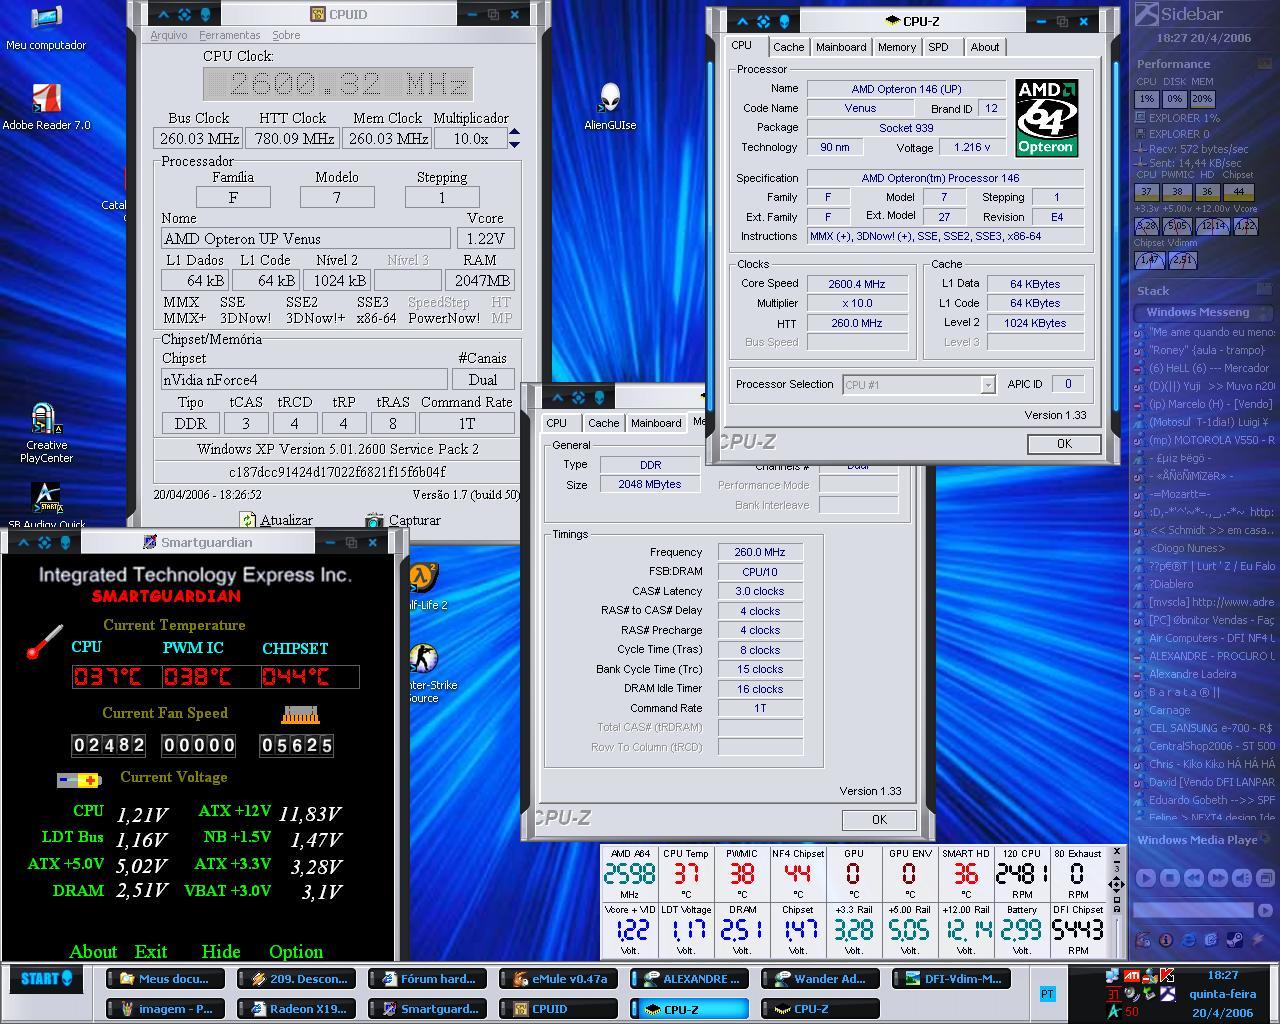
Task: Click the Kaspersky tray icon
Action: pos(1165,975)
